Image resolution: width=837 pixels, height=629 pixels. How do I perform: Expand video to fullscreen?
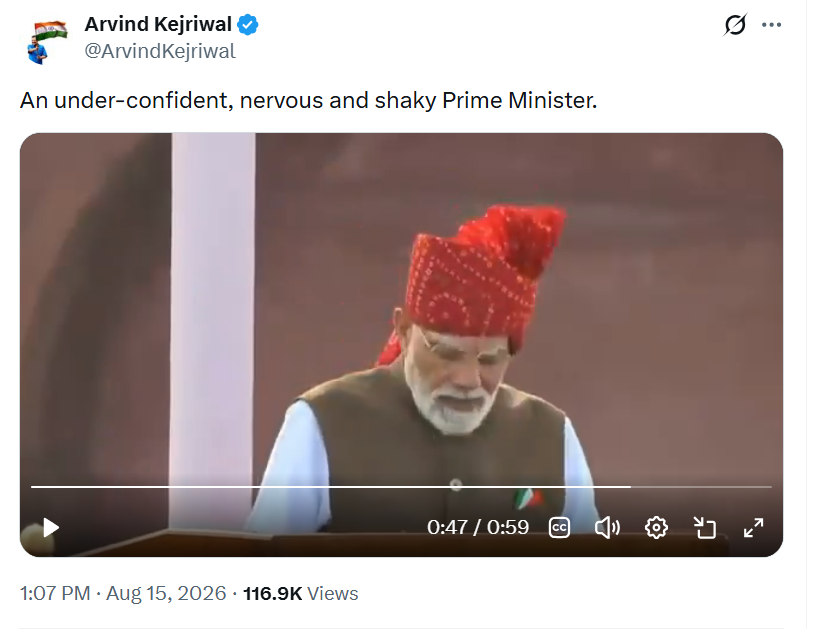coord(753,528)
